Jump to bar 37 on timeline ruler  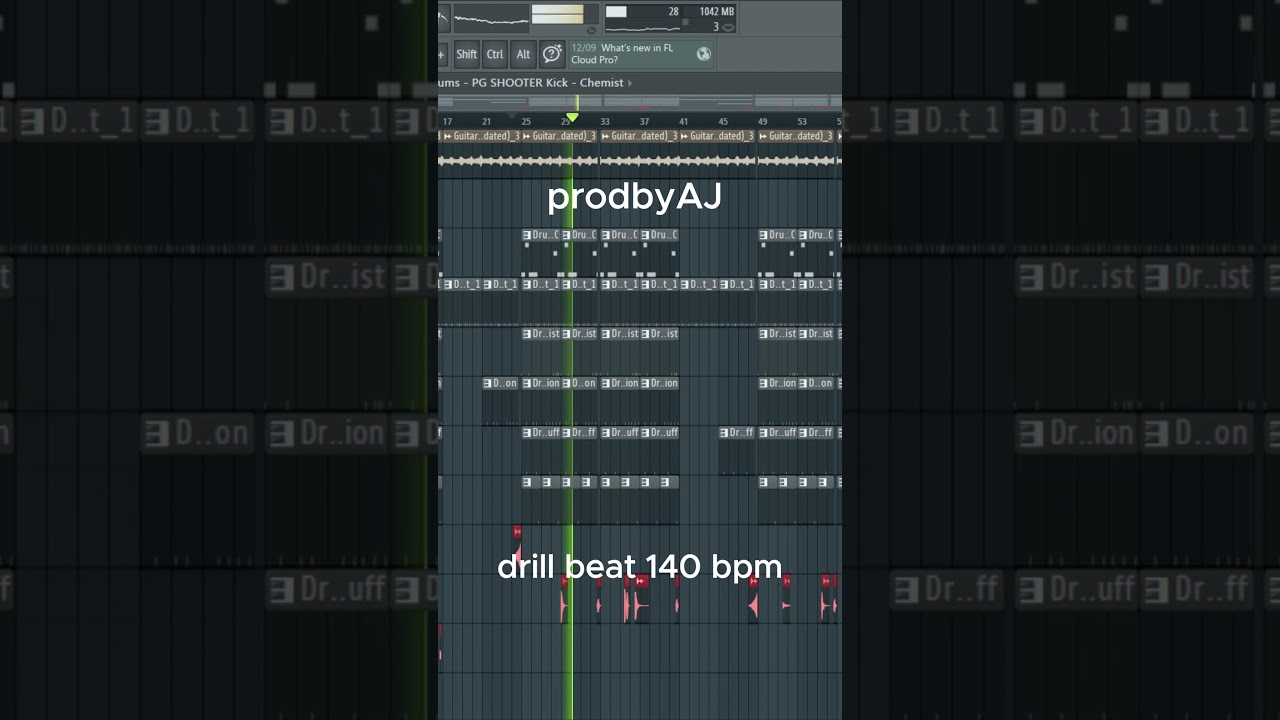(644, 122)
